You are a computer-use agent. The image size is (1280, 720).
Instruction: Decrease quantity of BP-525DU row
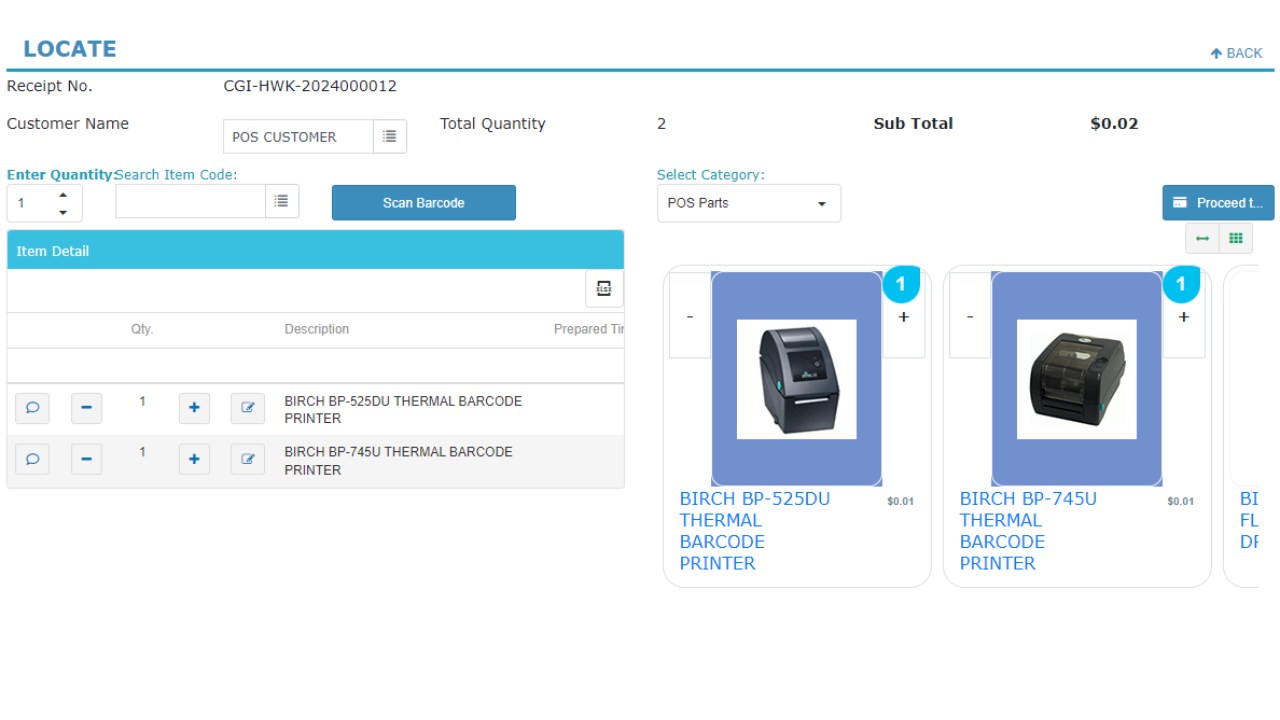(x=86, y=408)
